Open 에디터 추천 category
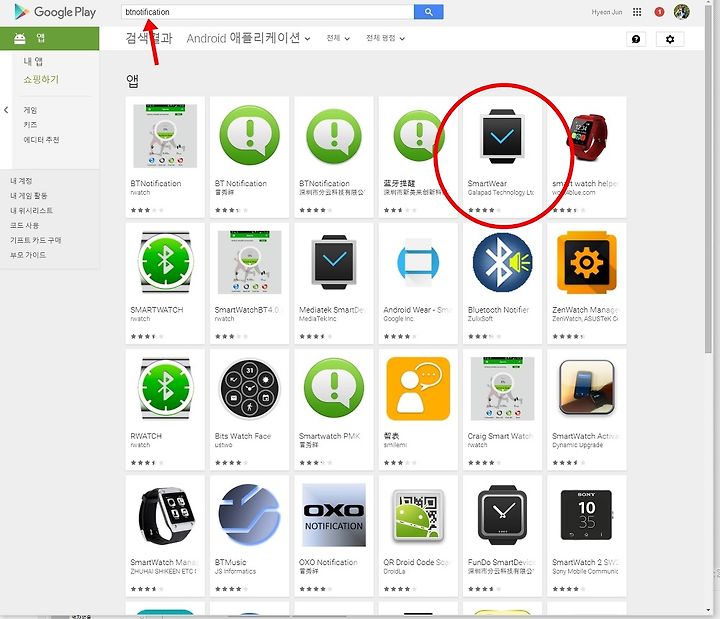This screenshot has width=720, height=619. click(x=41, y=140)
